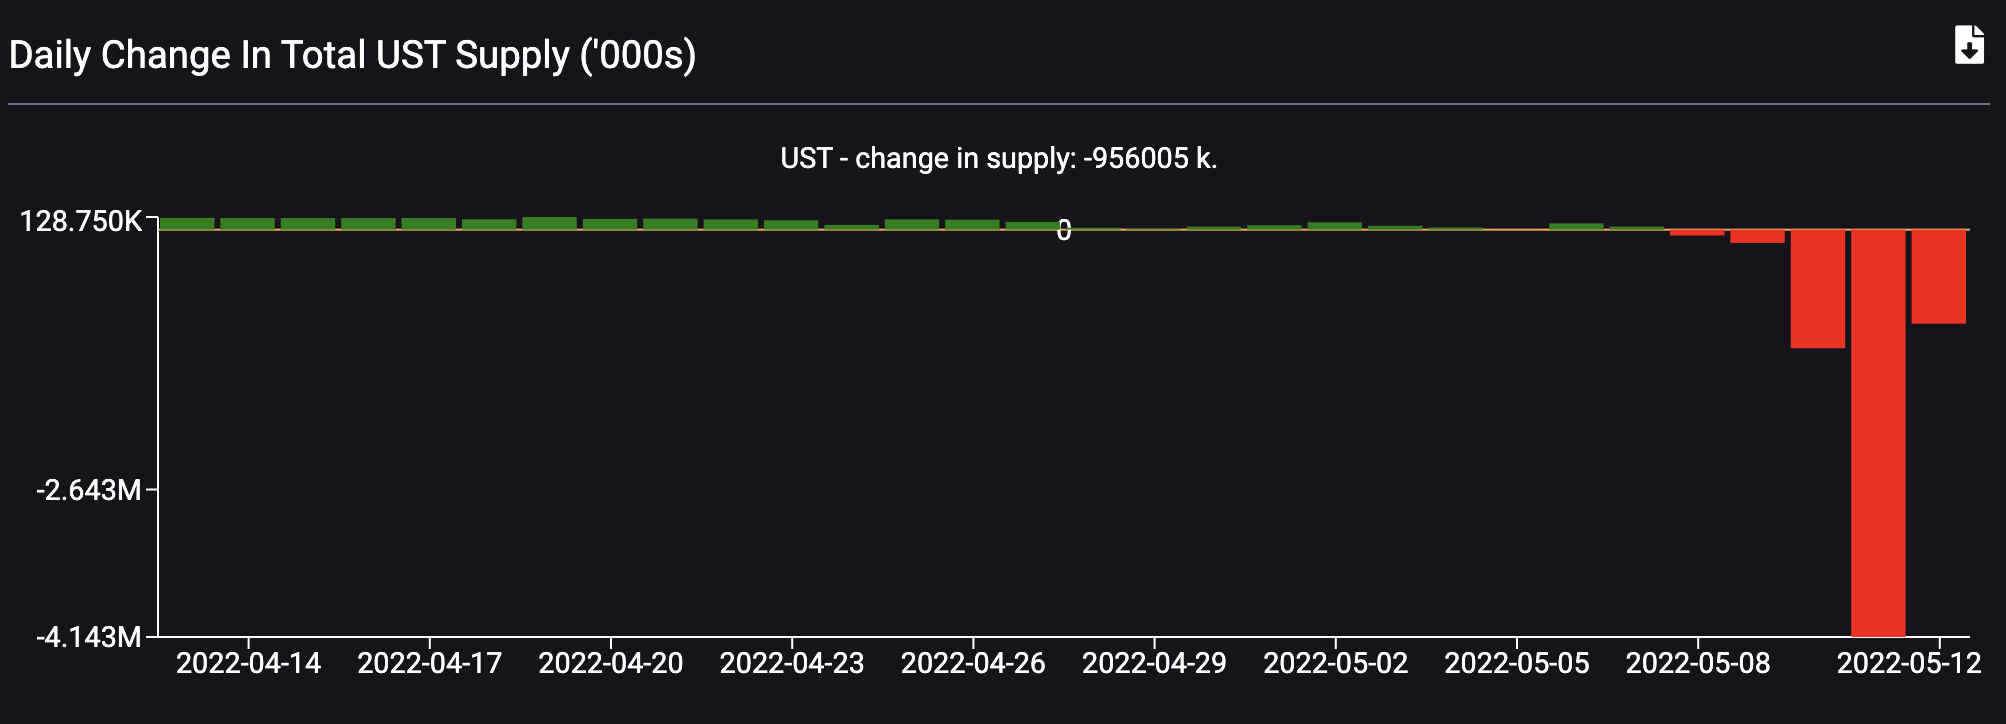Screen dimensions: 2006x724
Task: Click the 2022-04-23 date label
Action: point(792,664)
